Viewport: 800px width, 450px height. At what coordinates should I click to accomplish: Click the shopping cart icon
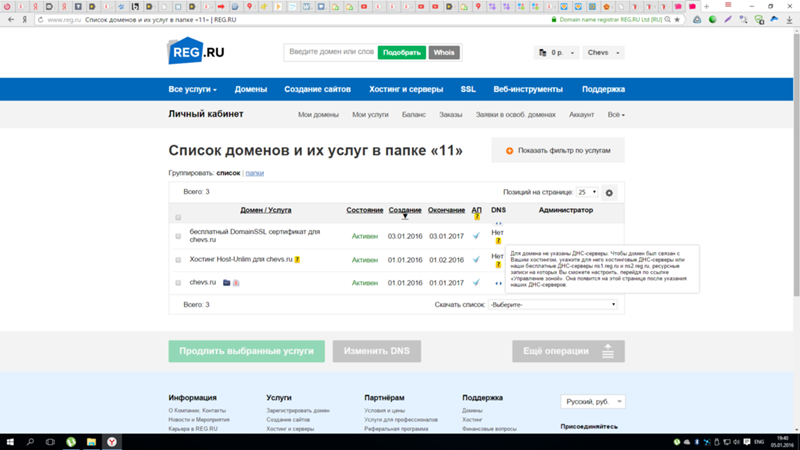point(542,53)
